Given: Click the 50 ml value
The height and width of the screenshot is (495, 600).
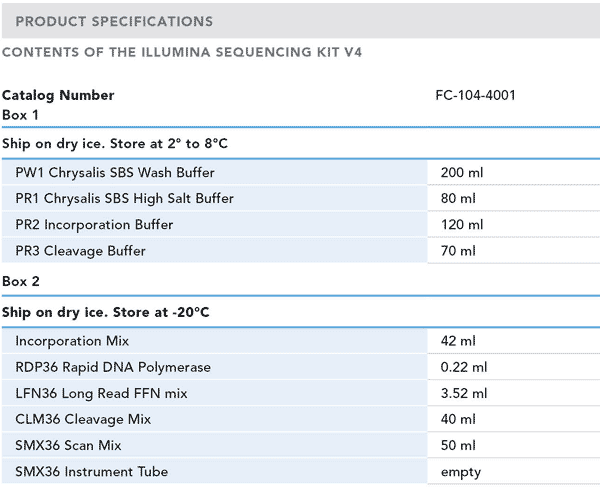Looking at the screenshot, I should [x=458, y=445].
